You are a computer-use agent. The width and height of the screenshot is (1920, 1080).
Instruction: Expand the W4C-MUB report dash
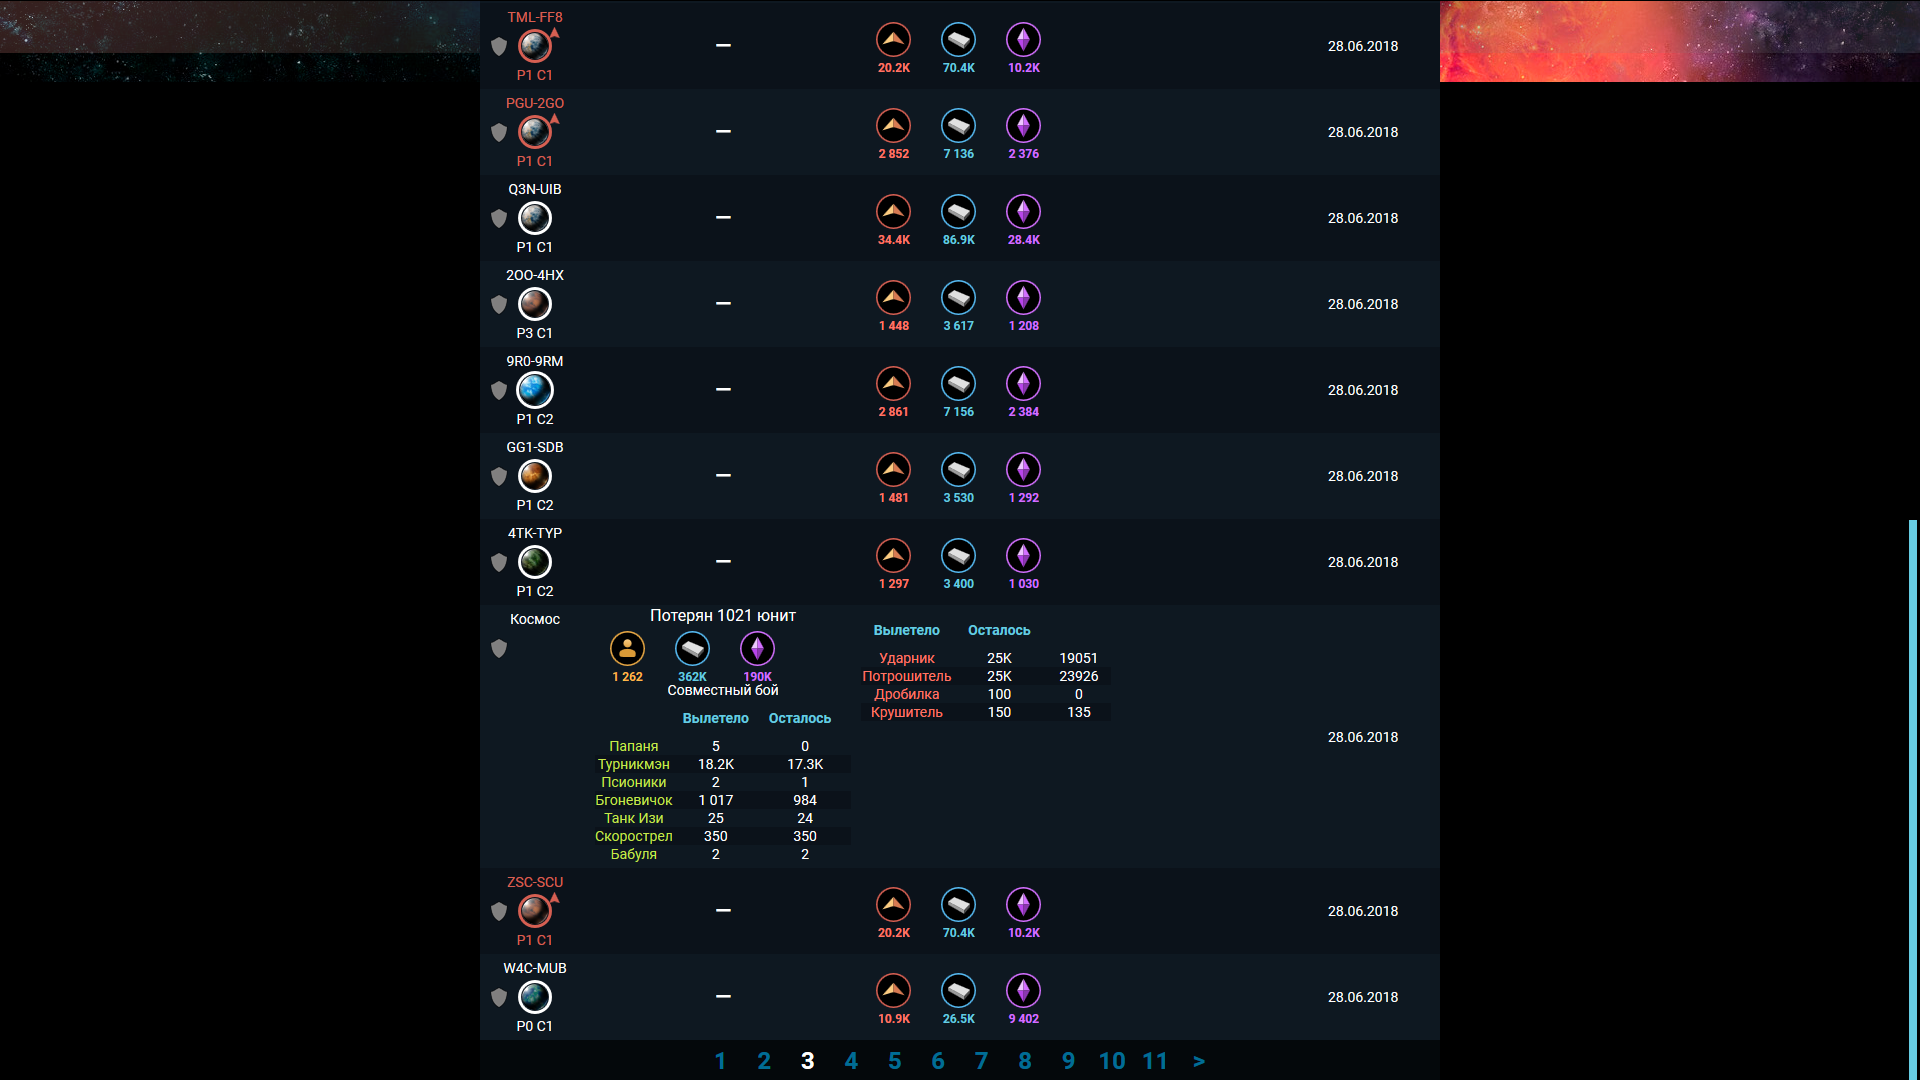723,996
